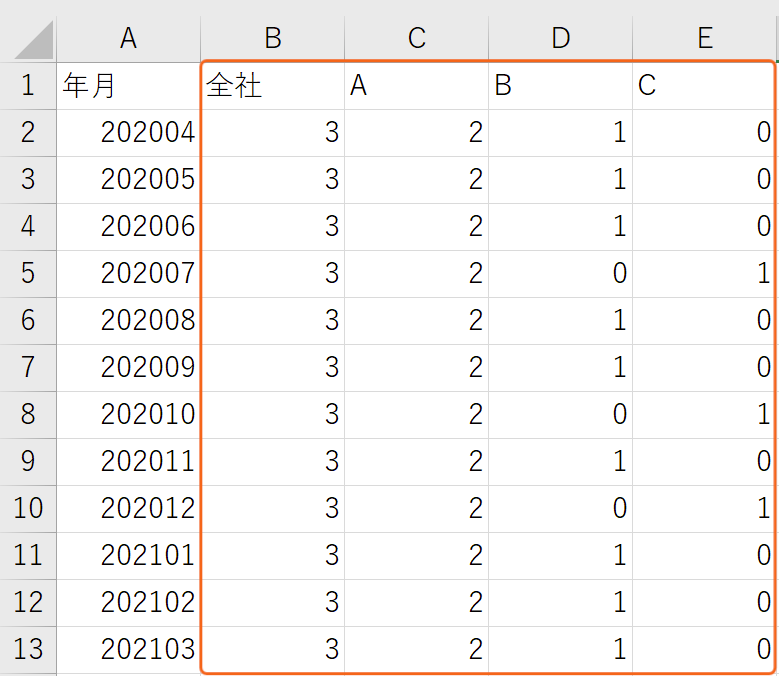Click cell D5 showing 0
Viewport: 779px width, 676px height.
pyautogui.click(x=561, y=274)
